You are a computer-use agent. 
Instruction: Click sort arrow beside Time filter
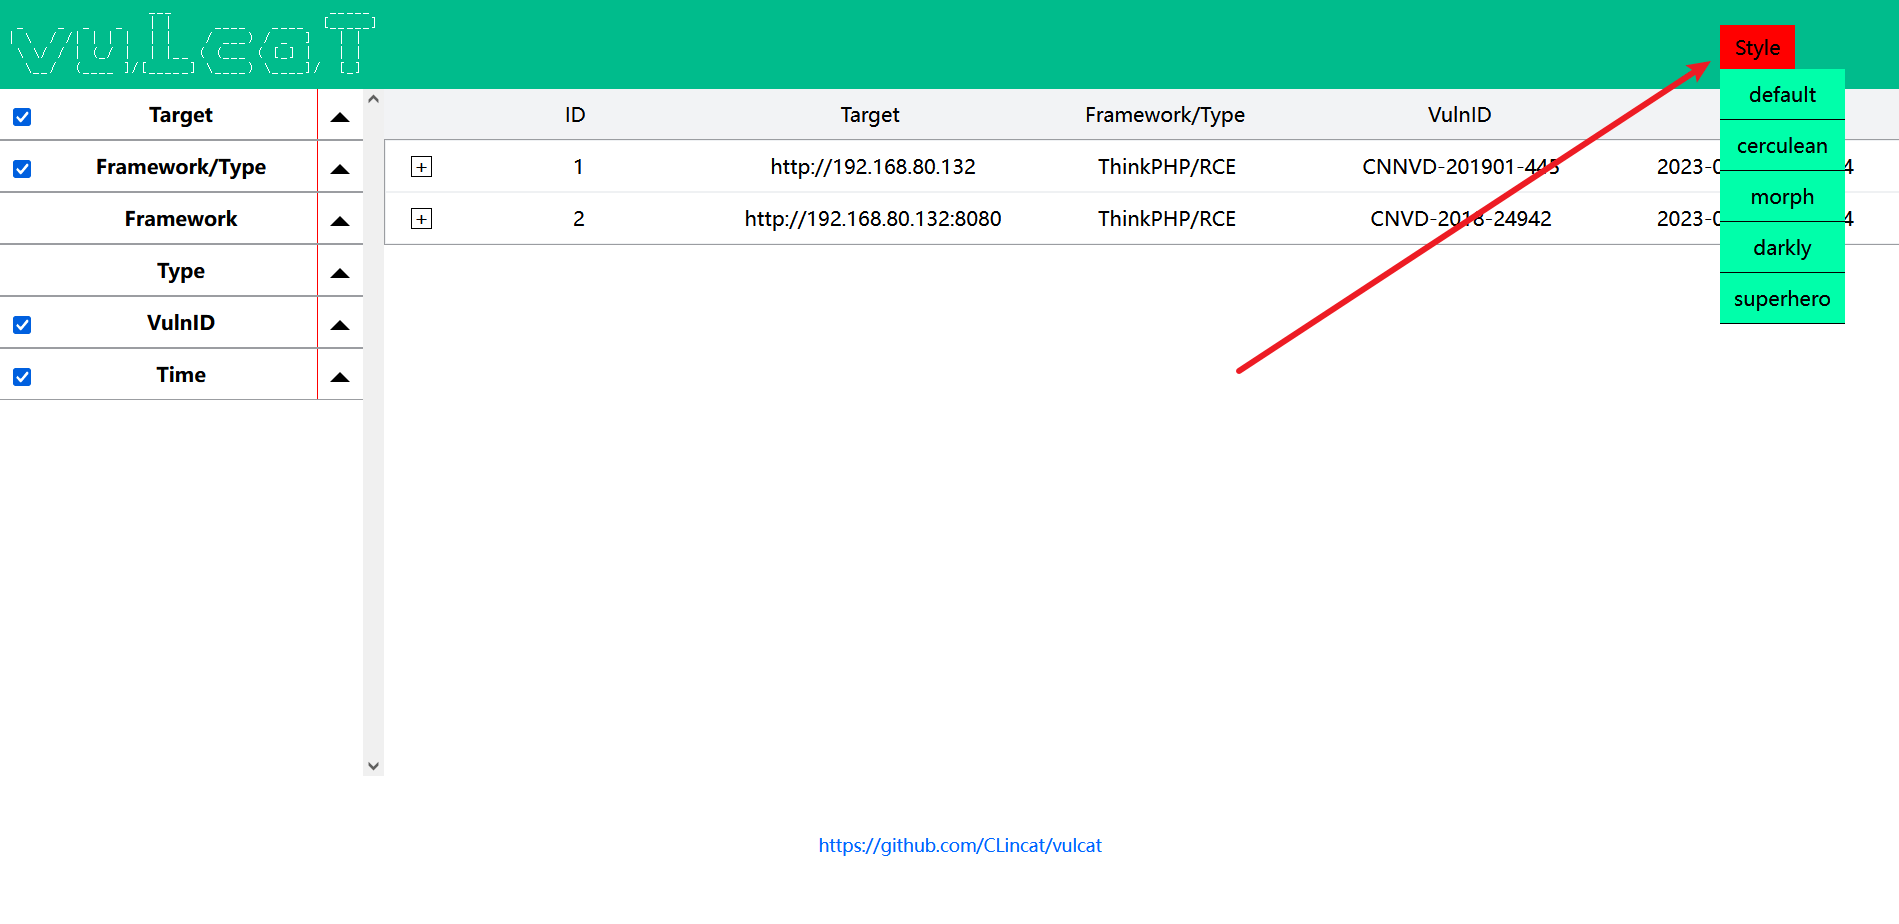tap(340, 376)
